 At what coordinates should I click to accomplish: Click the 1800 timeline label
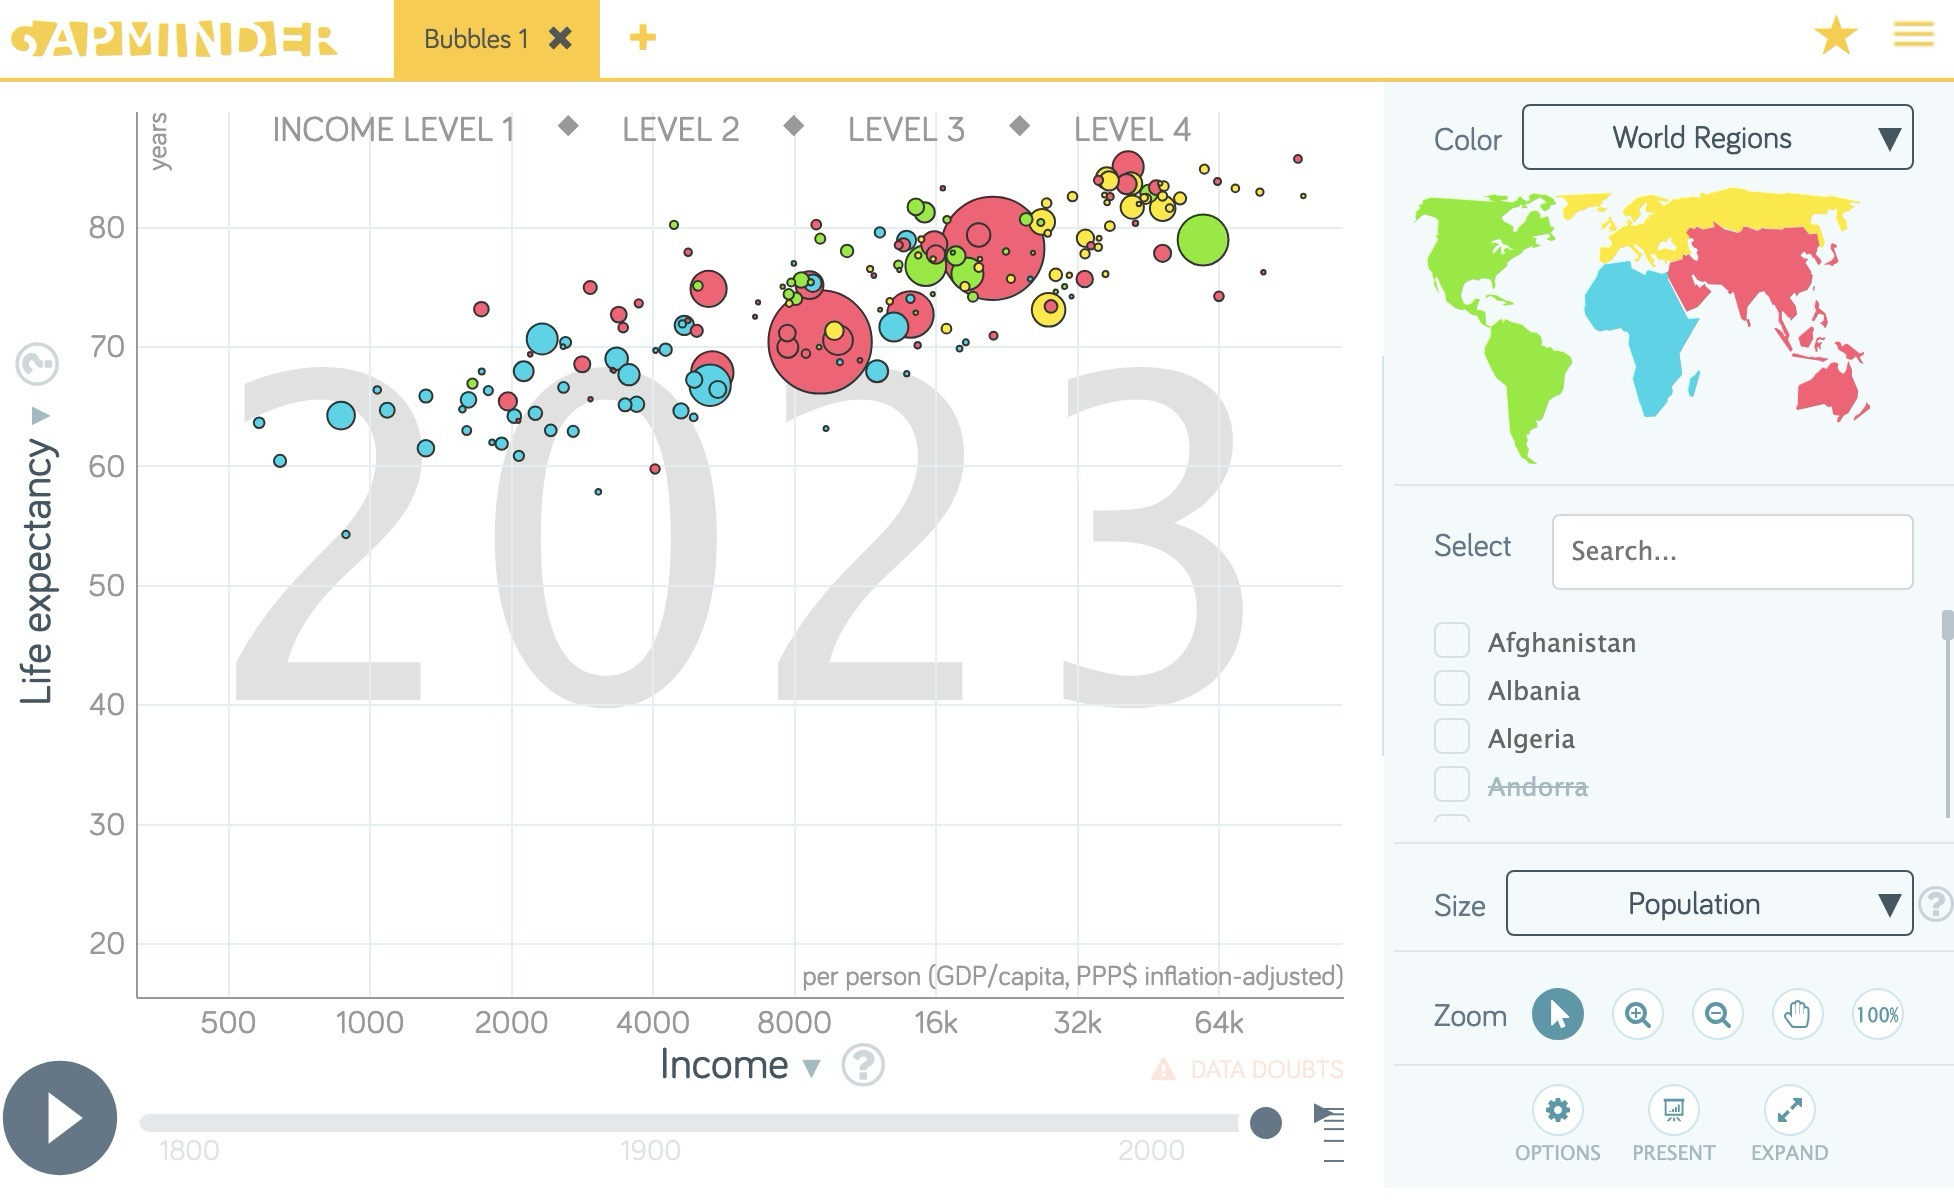coord(189,1150)
